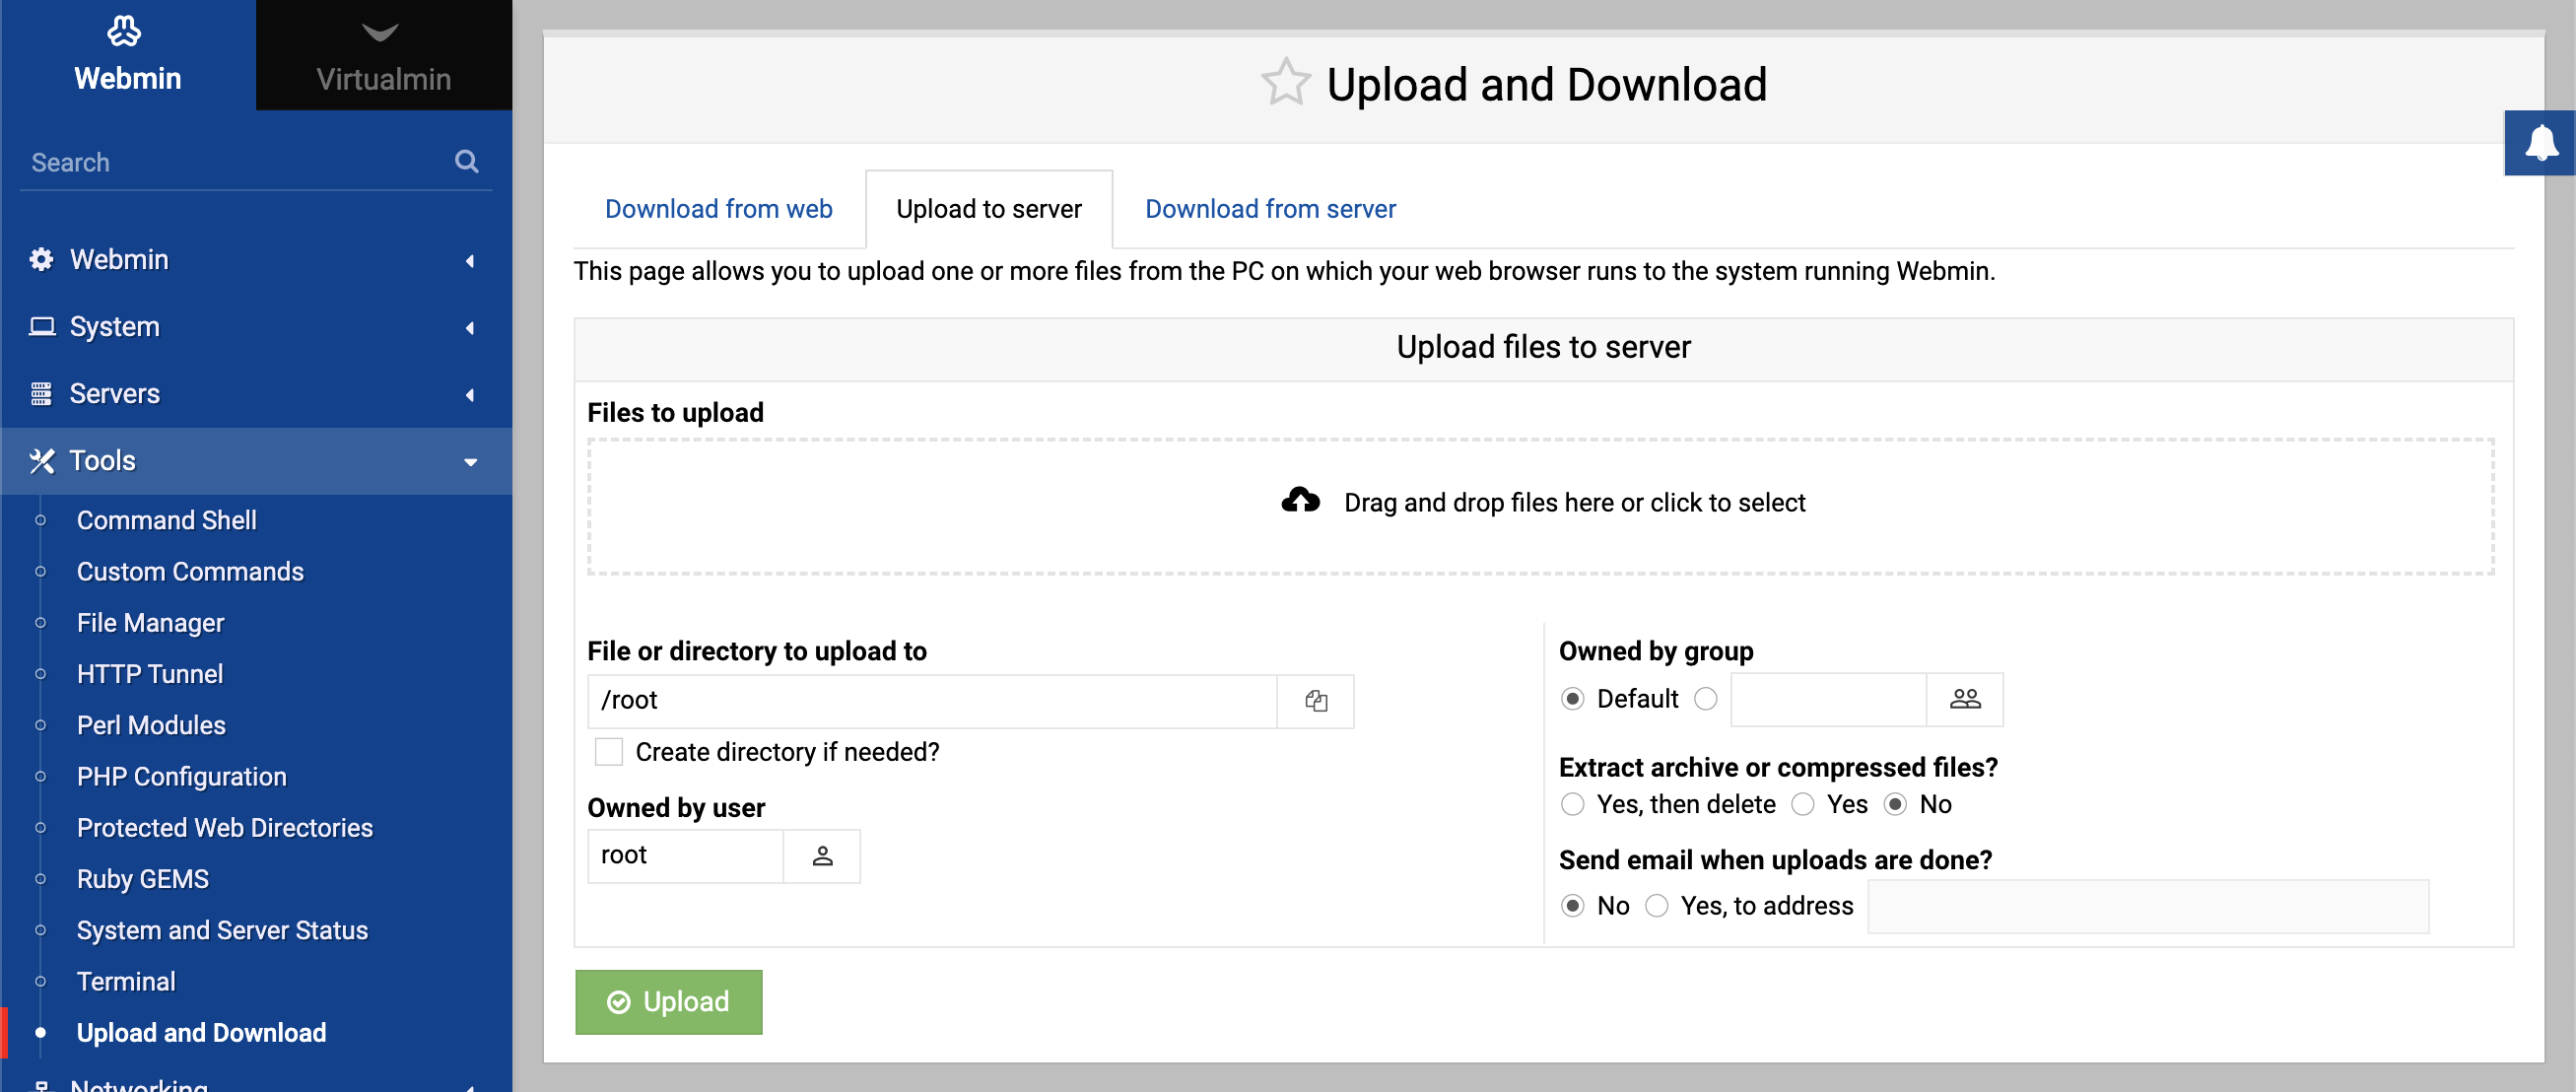Tick Create directory if needed checkbox

pyautogui.click(x=608, y=751)
